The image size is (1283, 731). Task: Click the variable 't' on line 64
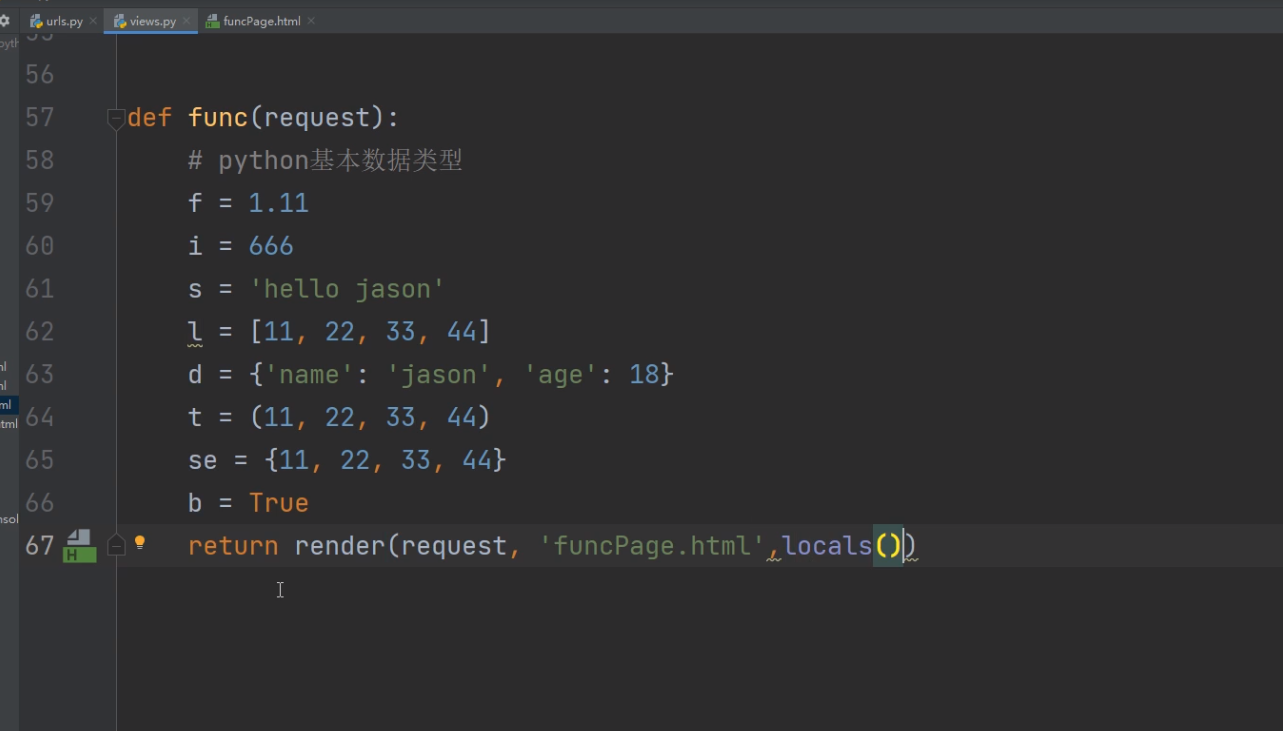point(195,417)
